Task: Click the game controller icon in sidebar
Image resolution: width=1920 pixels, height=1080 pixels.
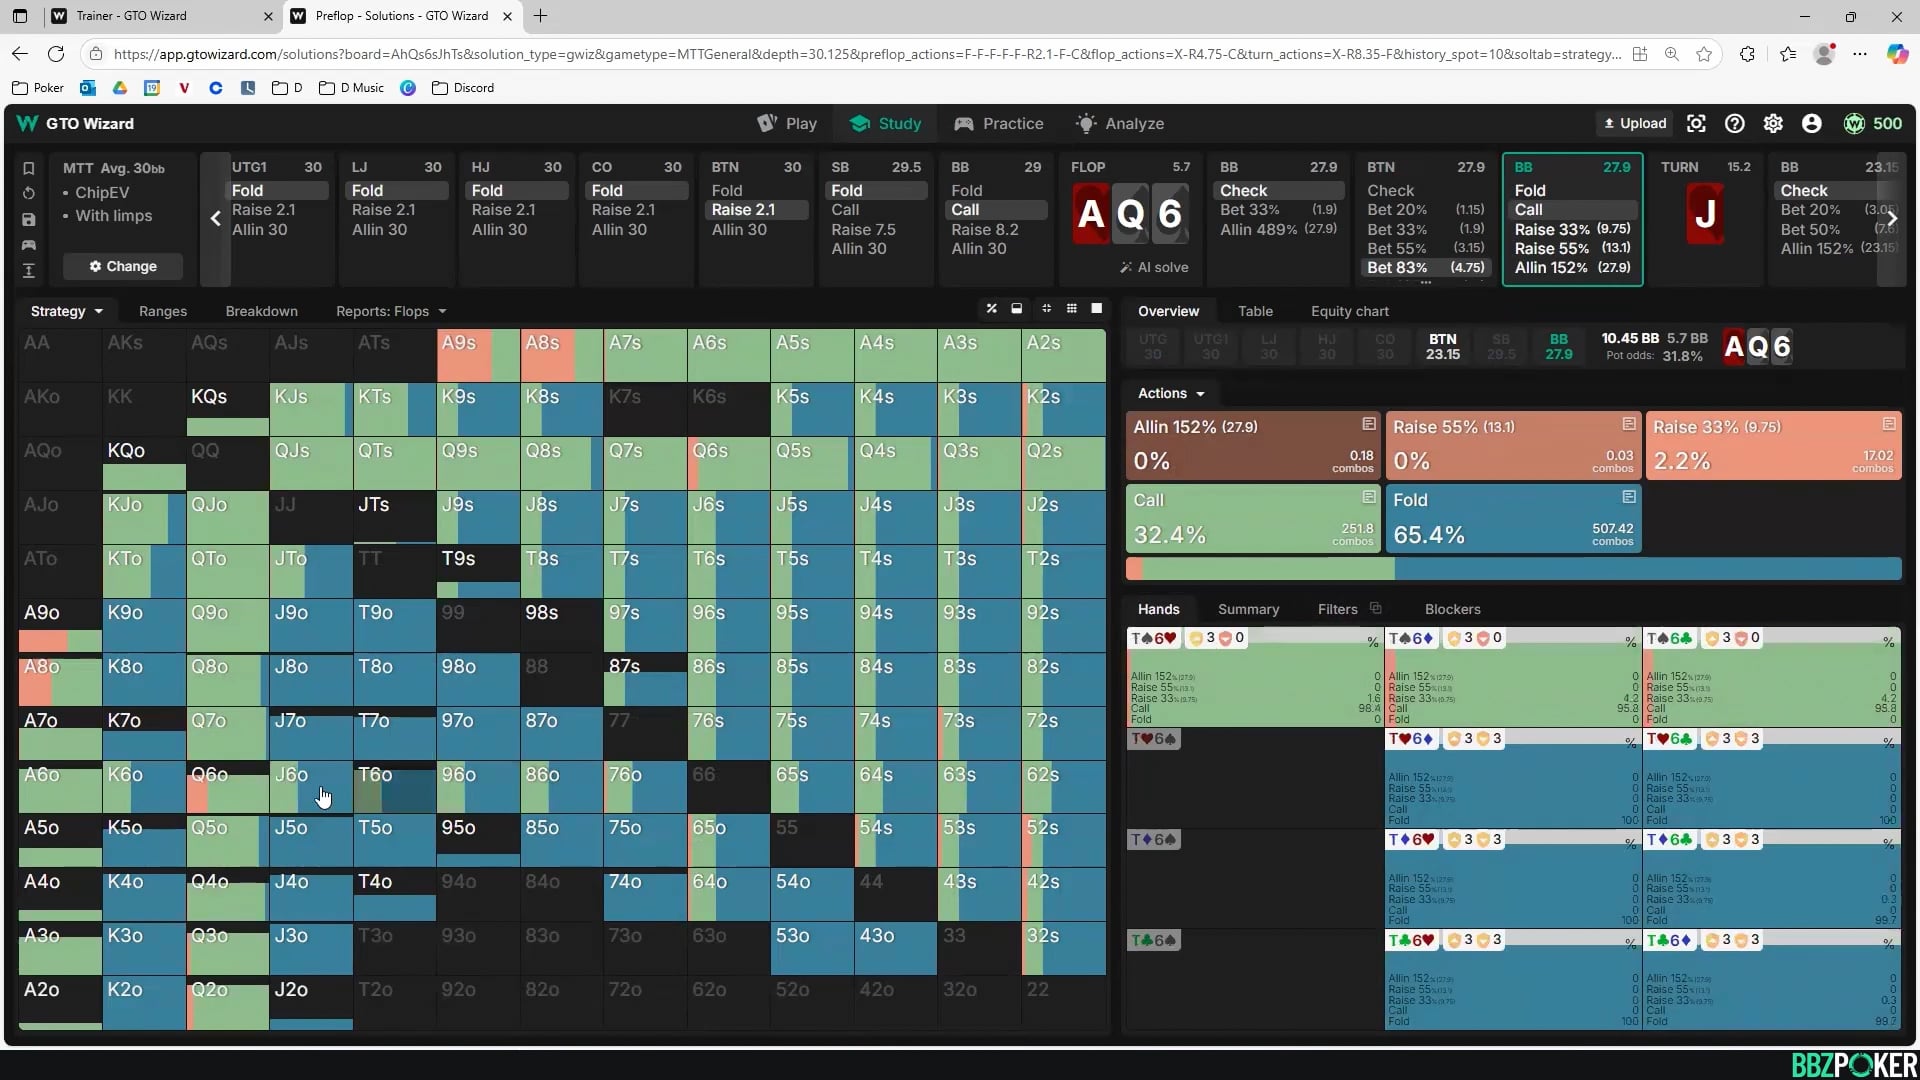Action: tap(29, 245)
